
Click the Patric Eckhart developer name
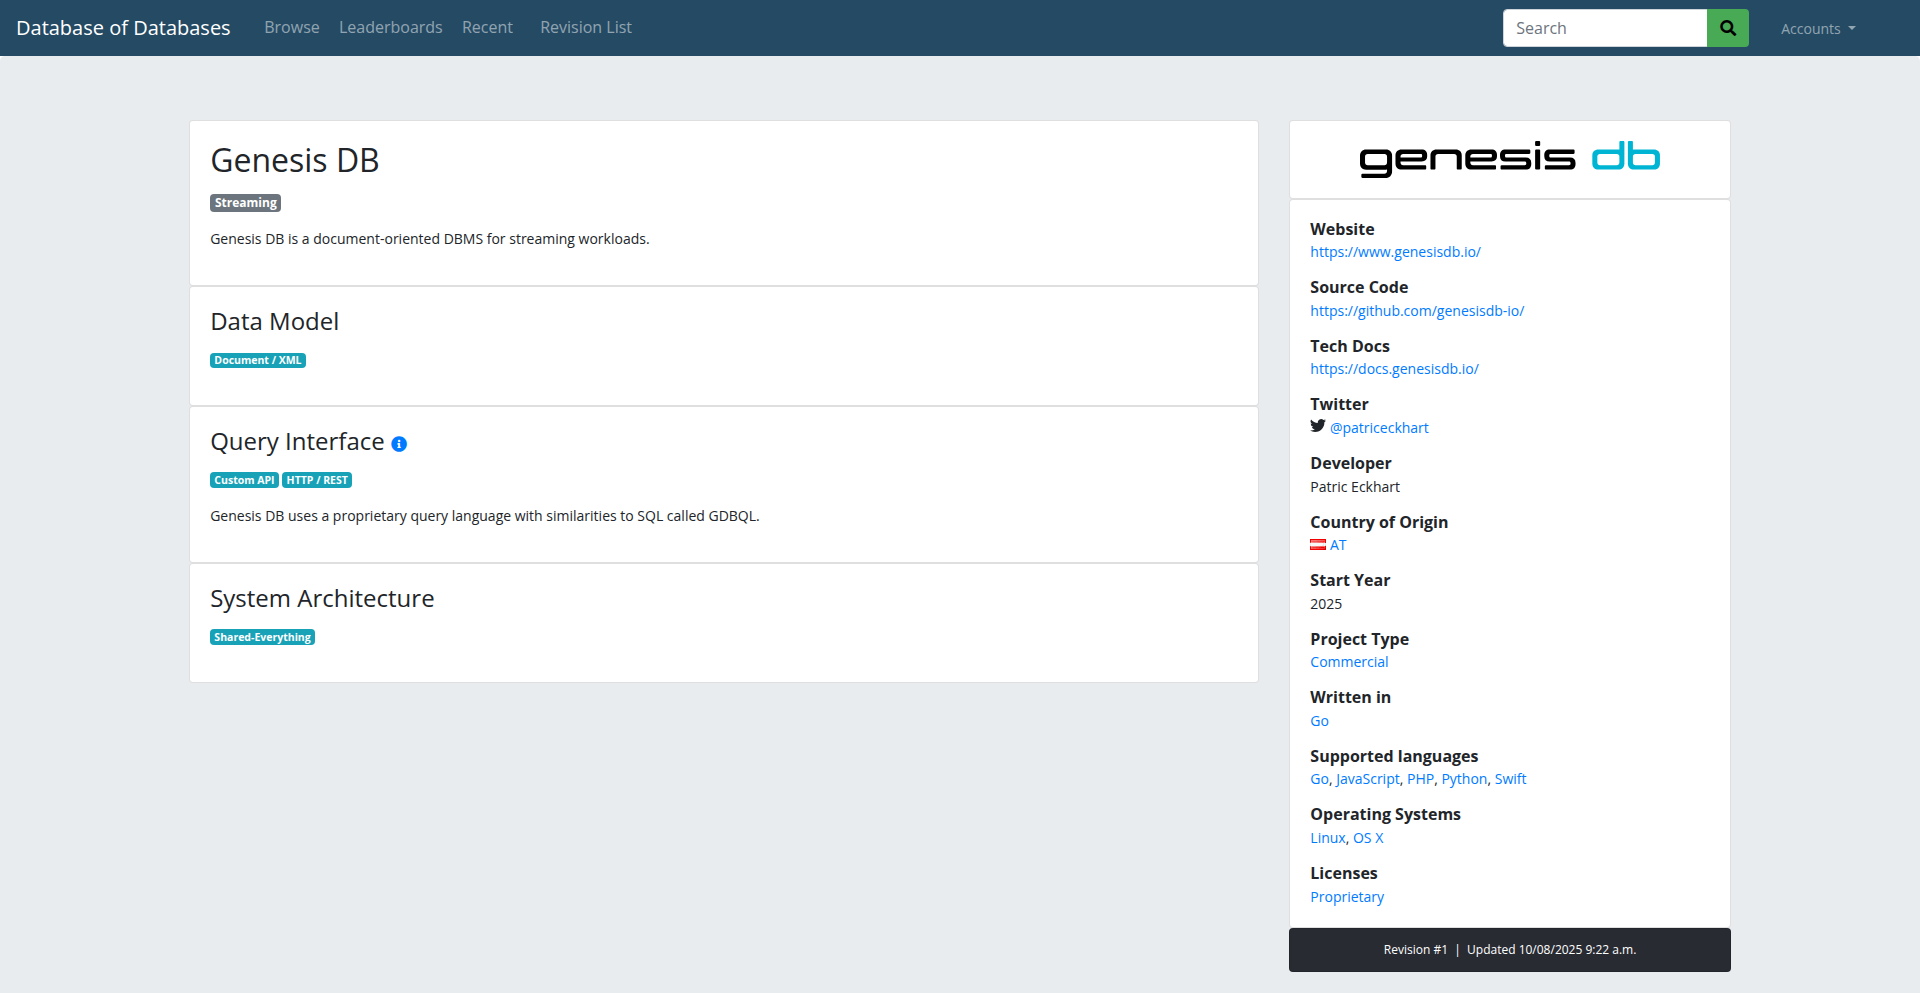point(1355,487)
